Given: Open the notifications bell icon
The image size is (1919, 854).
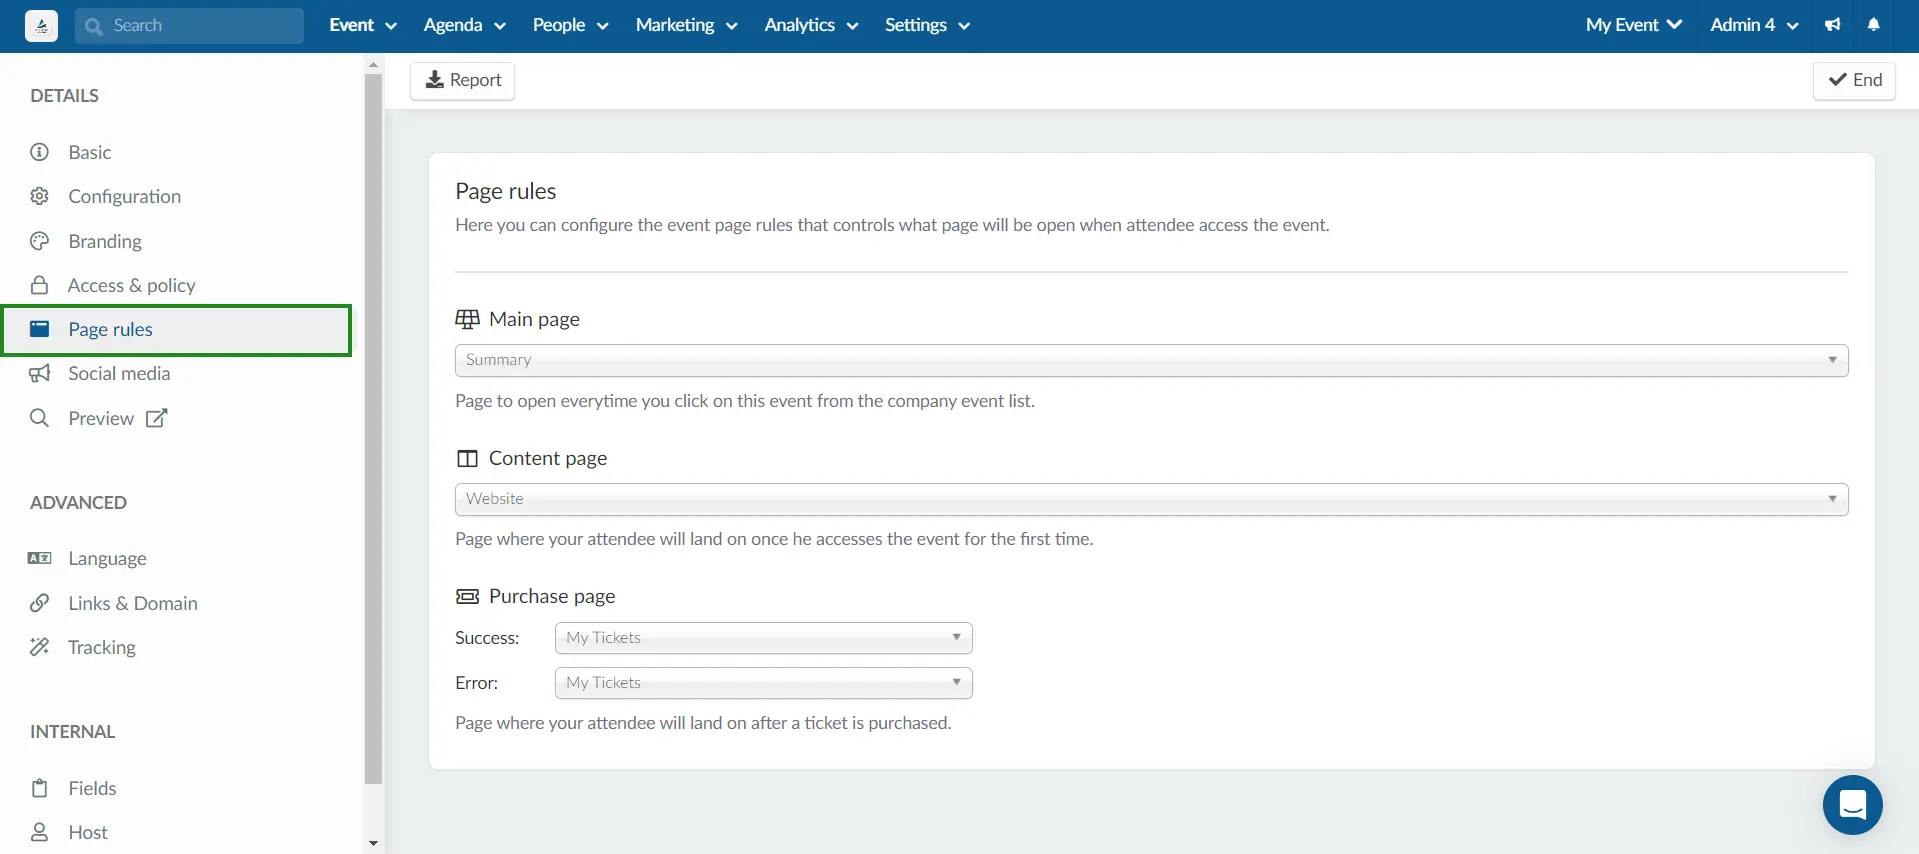Looking at the screenshot, I should point(1874,25).
